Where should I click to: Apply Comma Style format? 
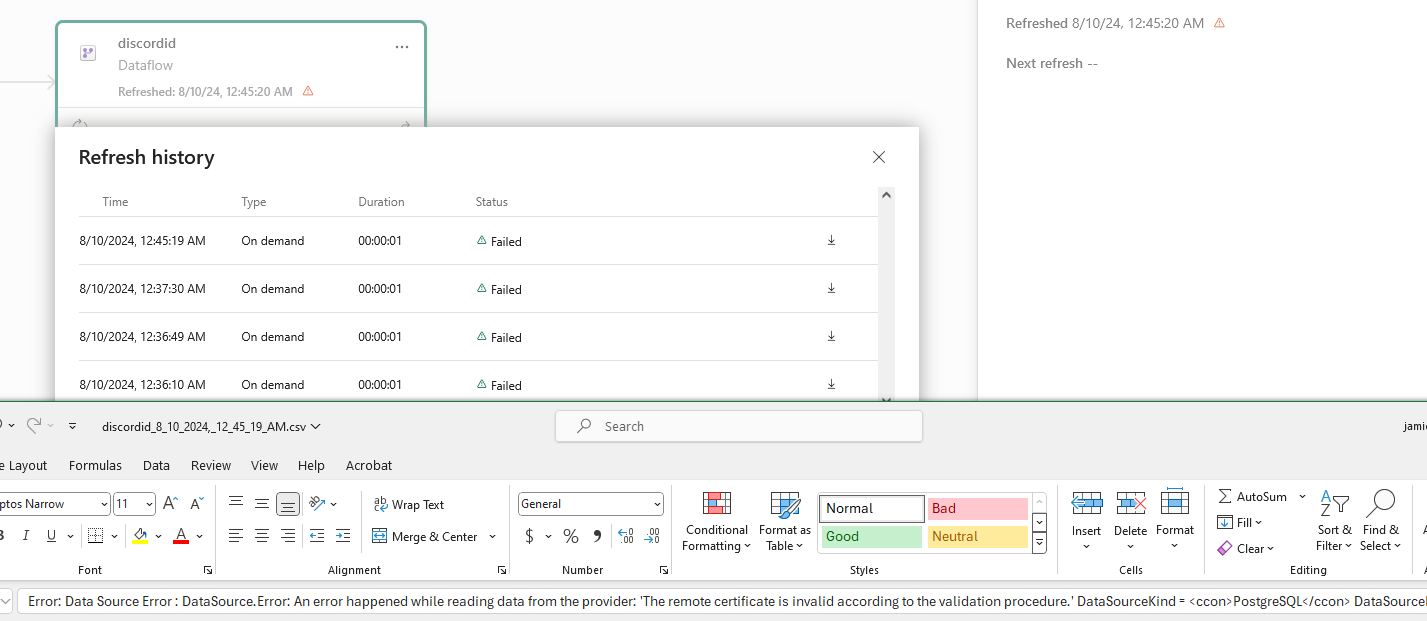[x=597, y=536]
